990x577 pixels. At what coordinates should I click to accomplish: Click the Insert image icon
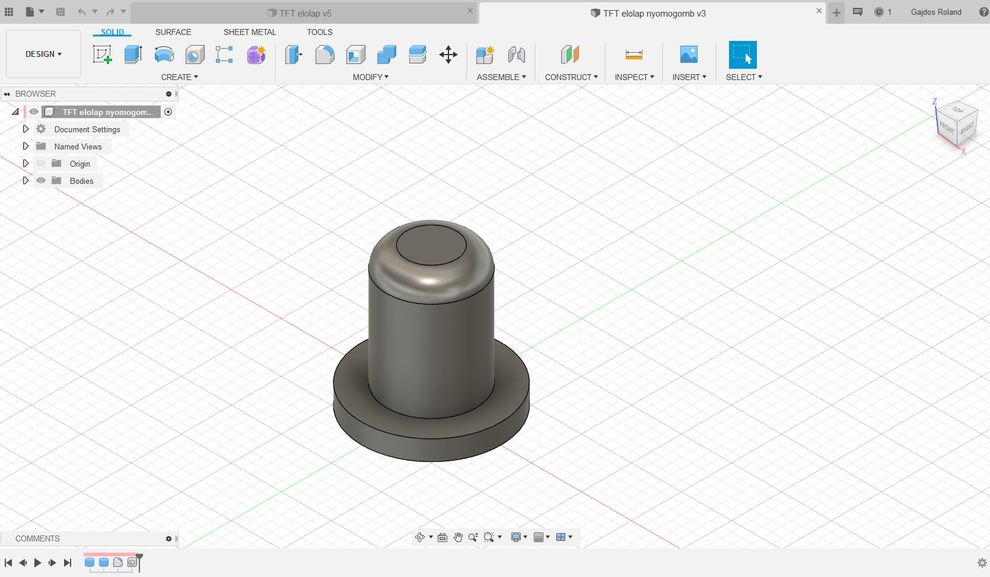coord(688,55)
